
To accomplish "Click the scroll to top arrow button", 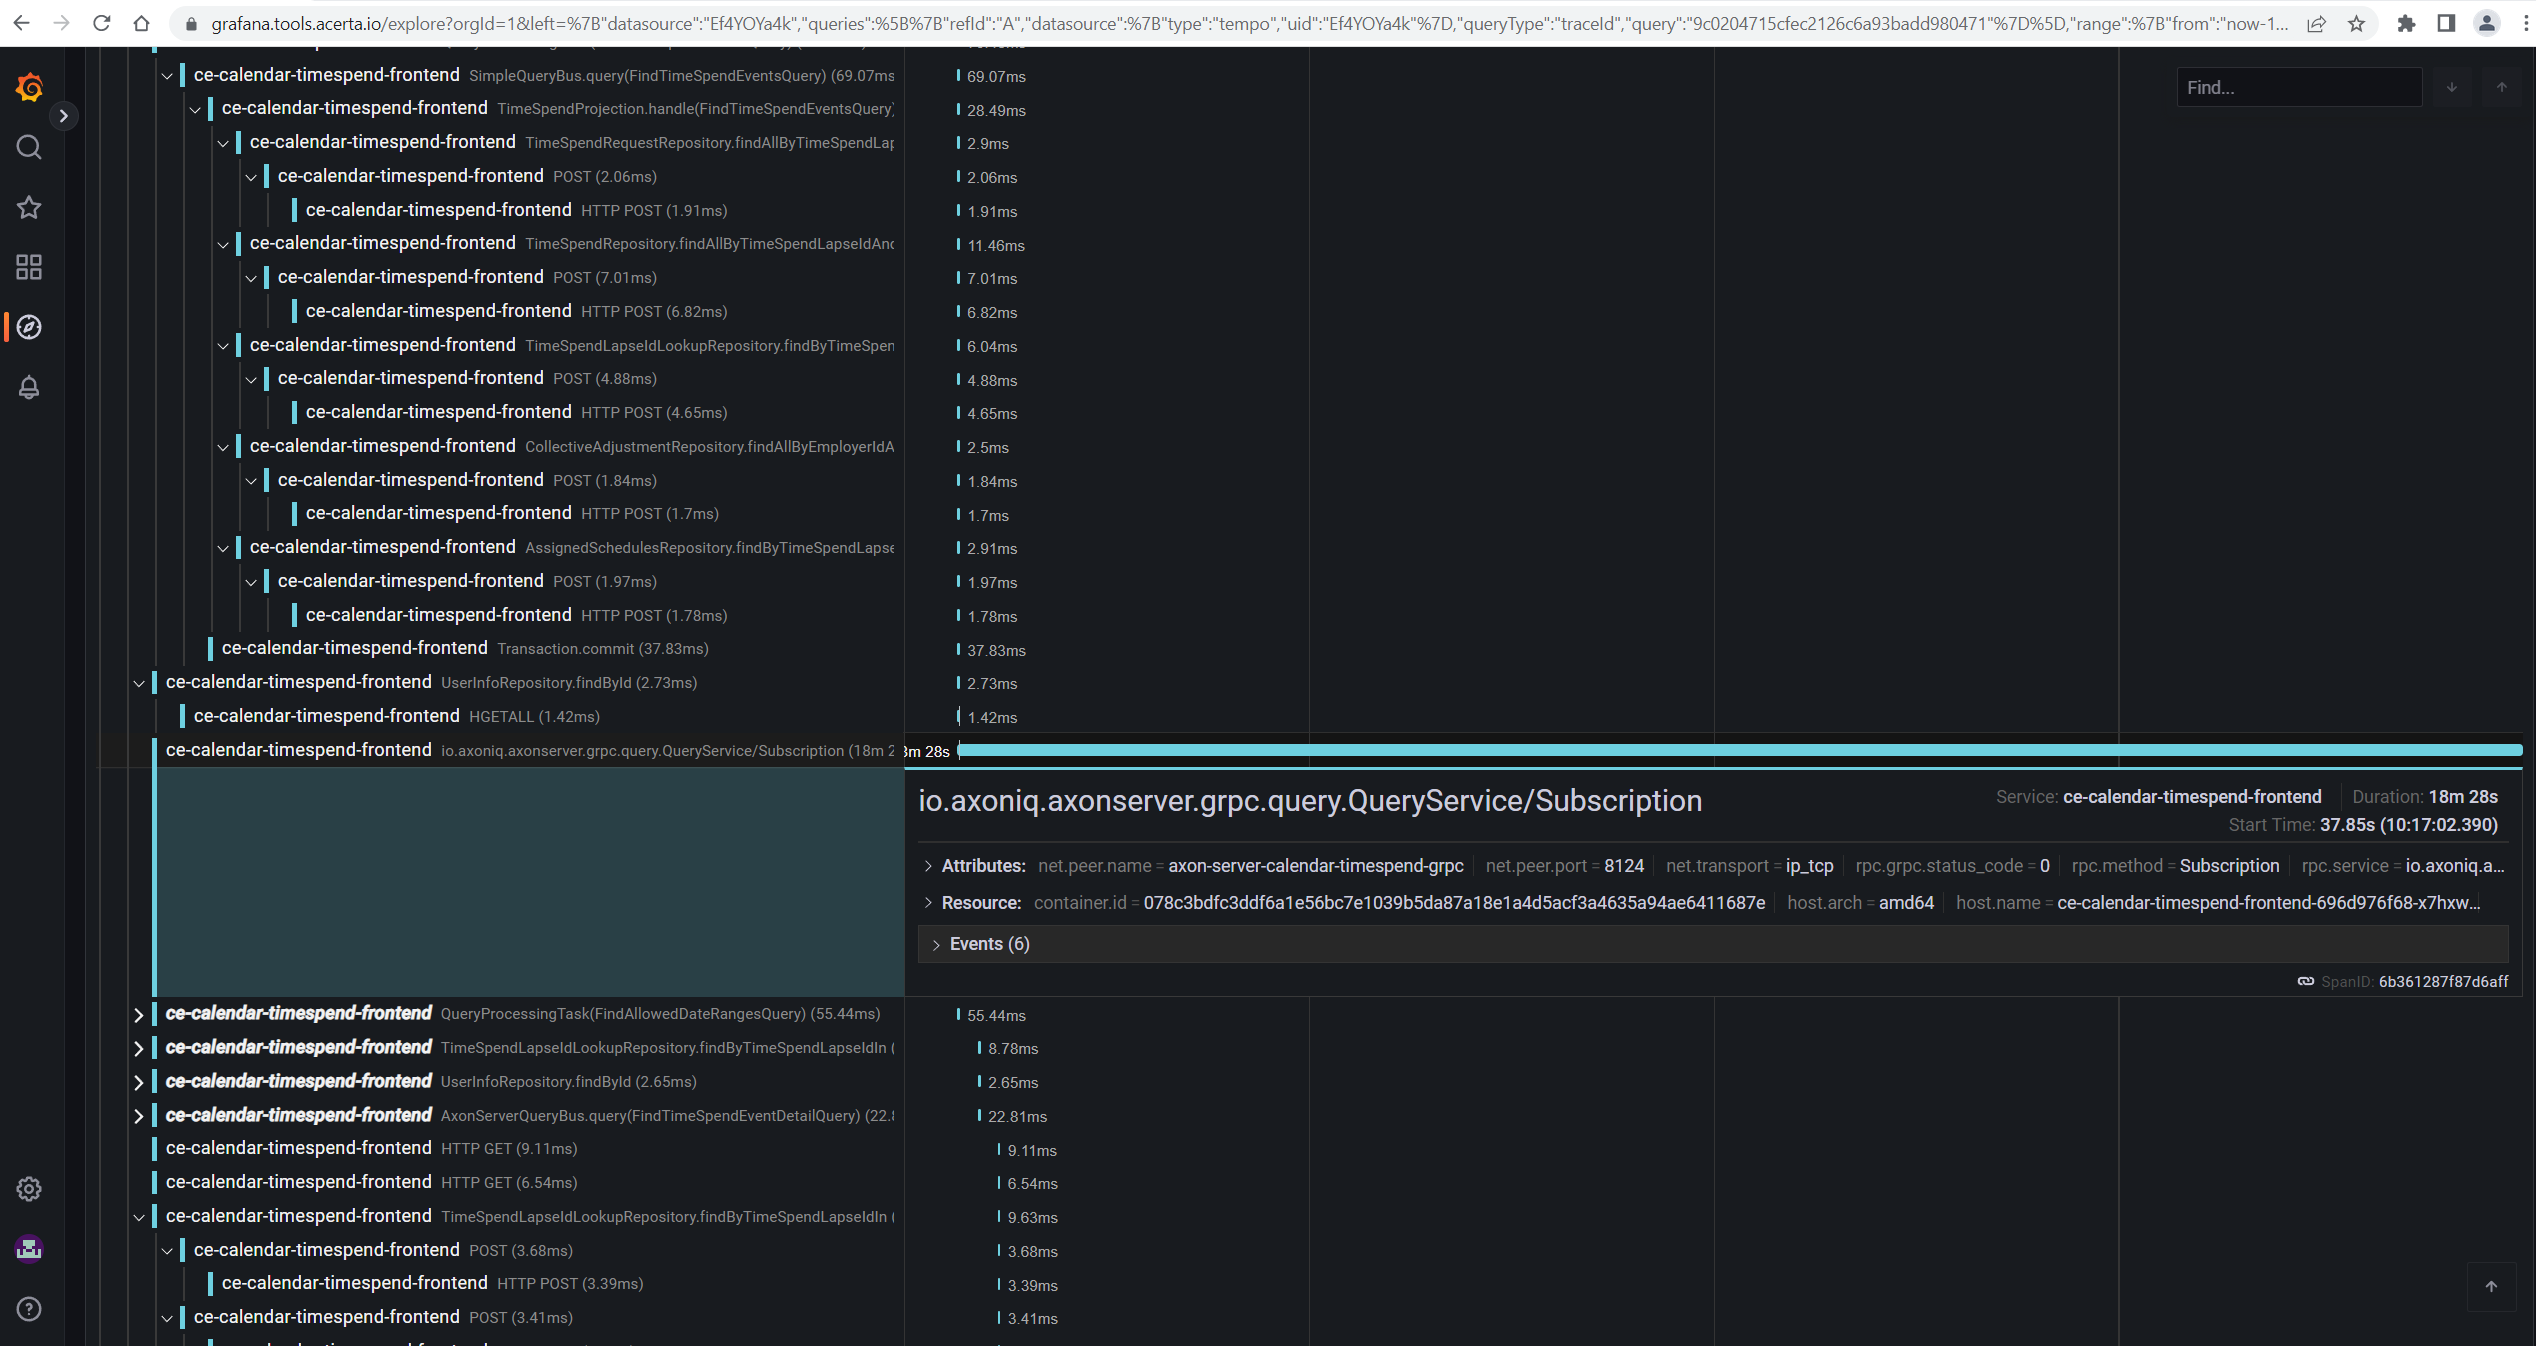I will pos(2491,1287).
